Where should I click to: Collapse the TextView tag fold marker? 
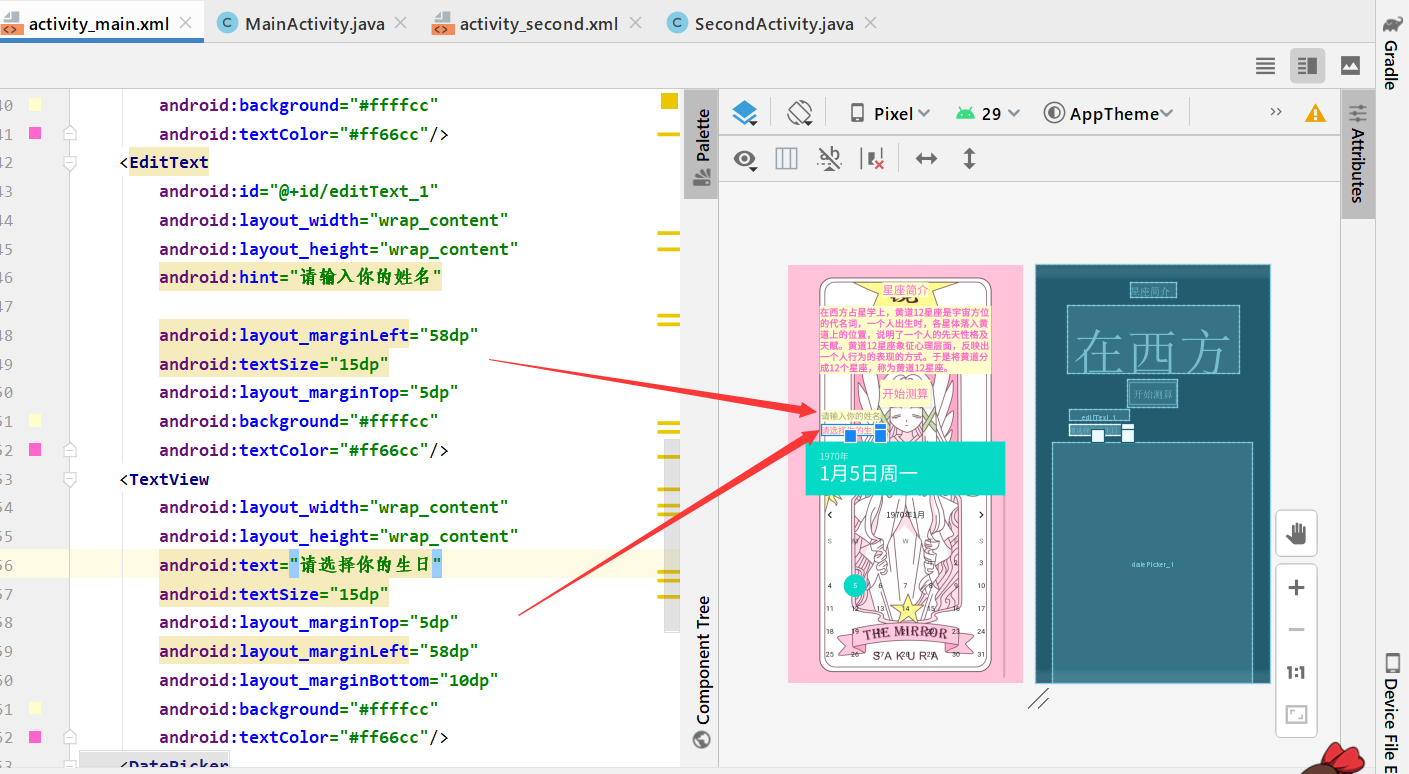click(x=69, y=479)
